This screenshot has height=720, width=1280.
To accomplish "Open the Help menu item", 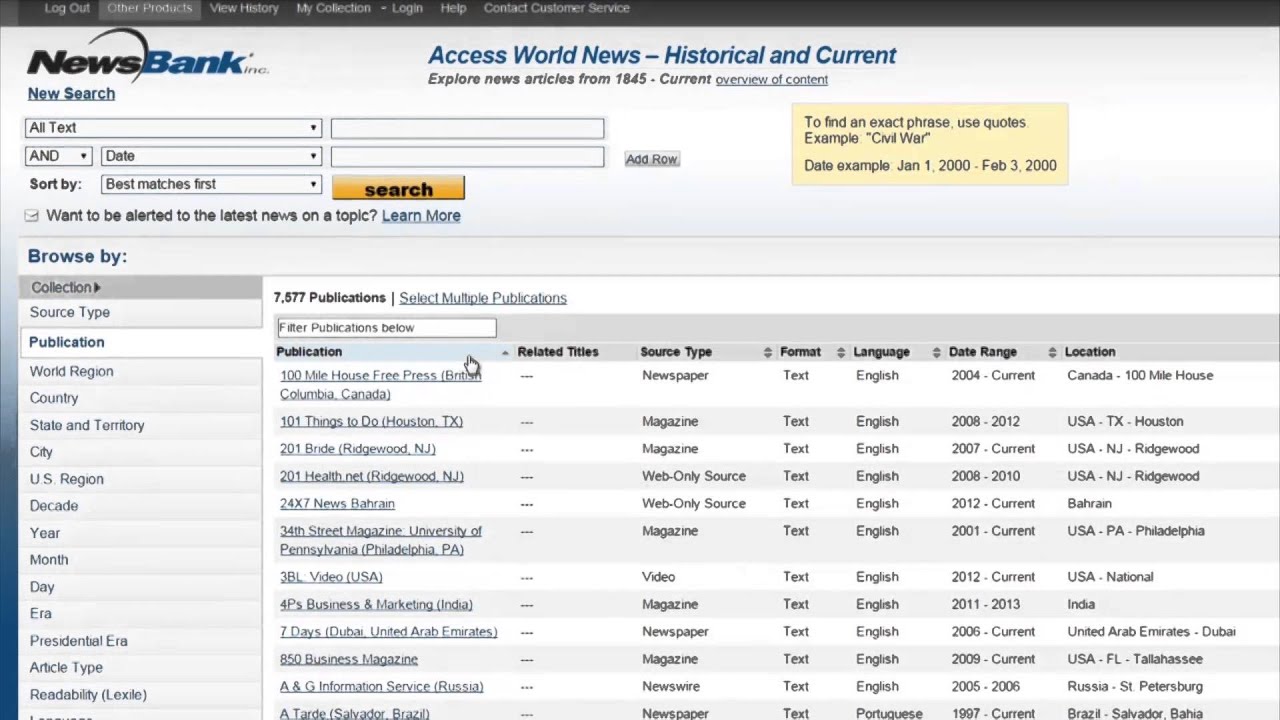I will pyautogui.click(x=453, y=8).
